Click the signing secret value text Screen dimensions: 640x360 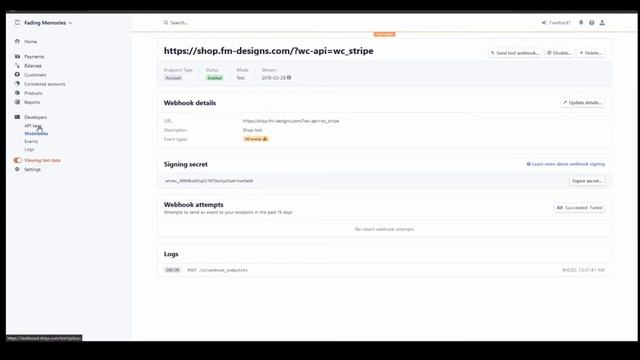click(209, 181)
